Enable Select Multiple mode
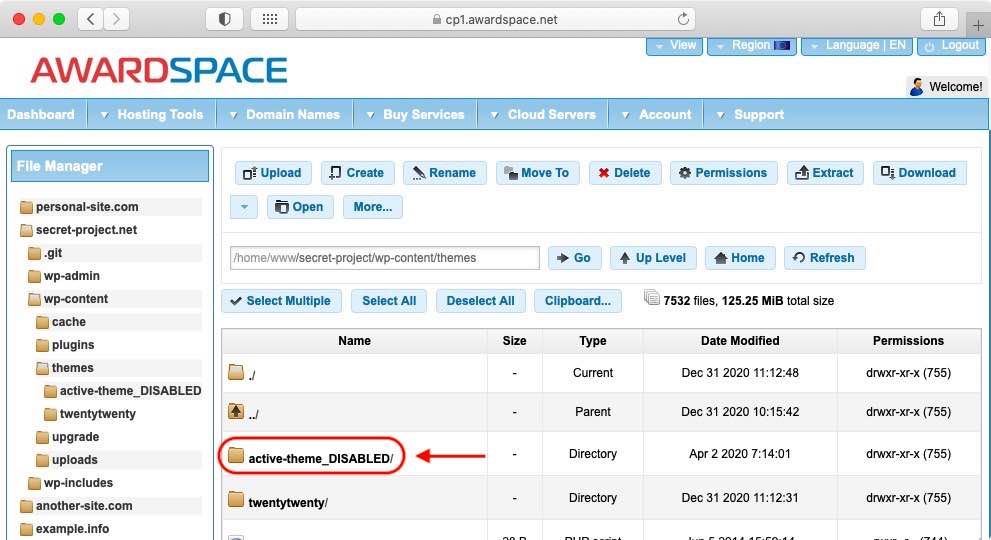This screenshot has height=540, width=991. pos(281,301)
